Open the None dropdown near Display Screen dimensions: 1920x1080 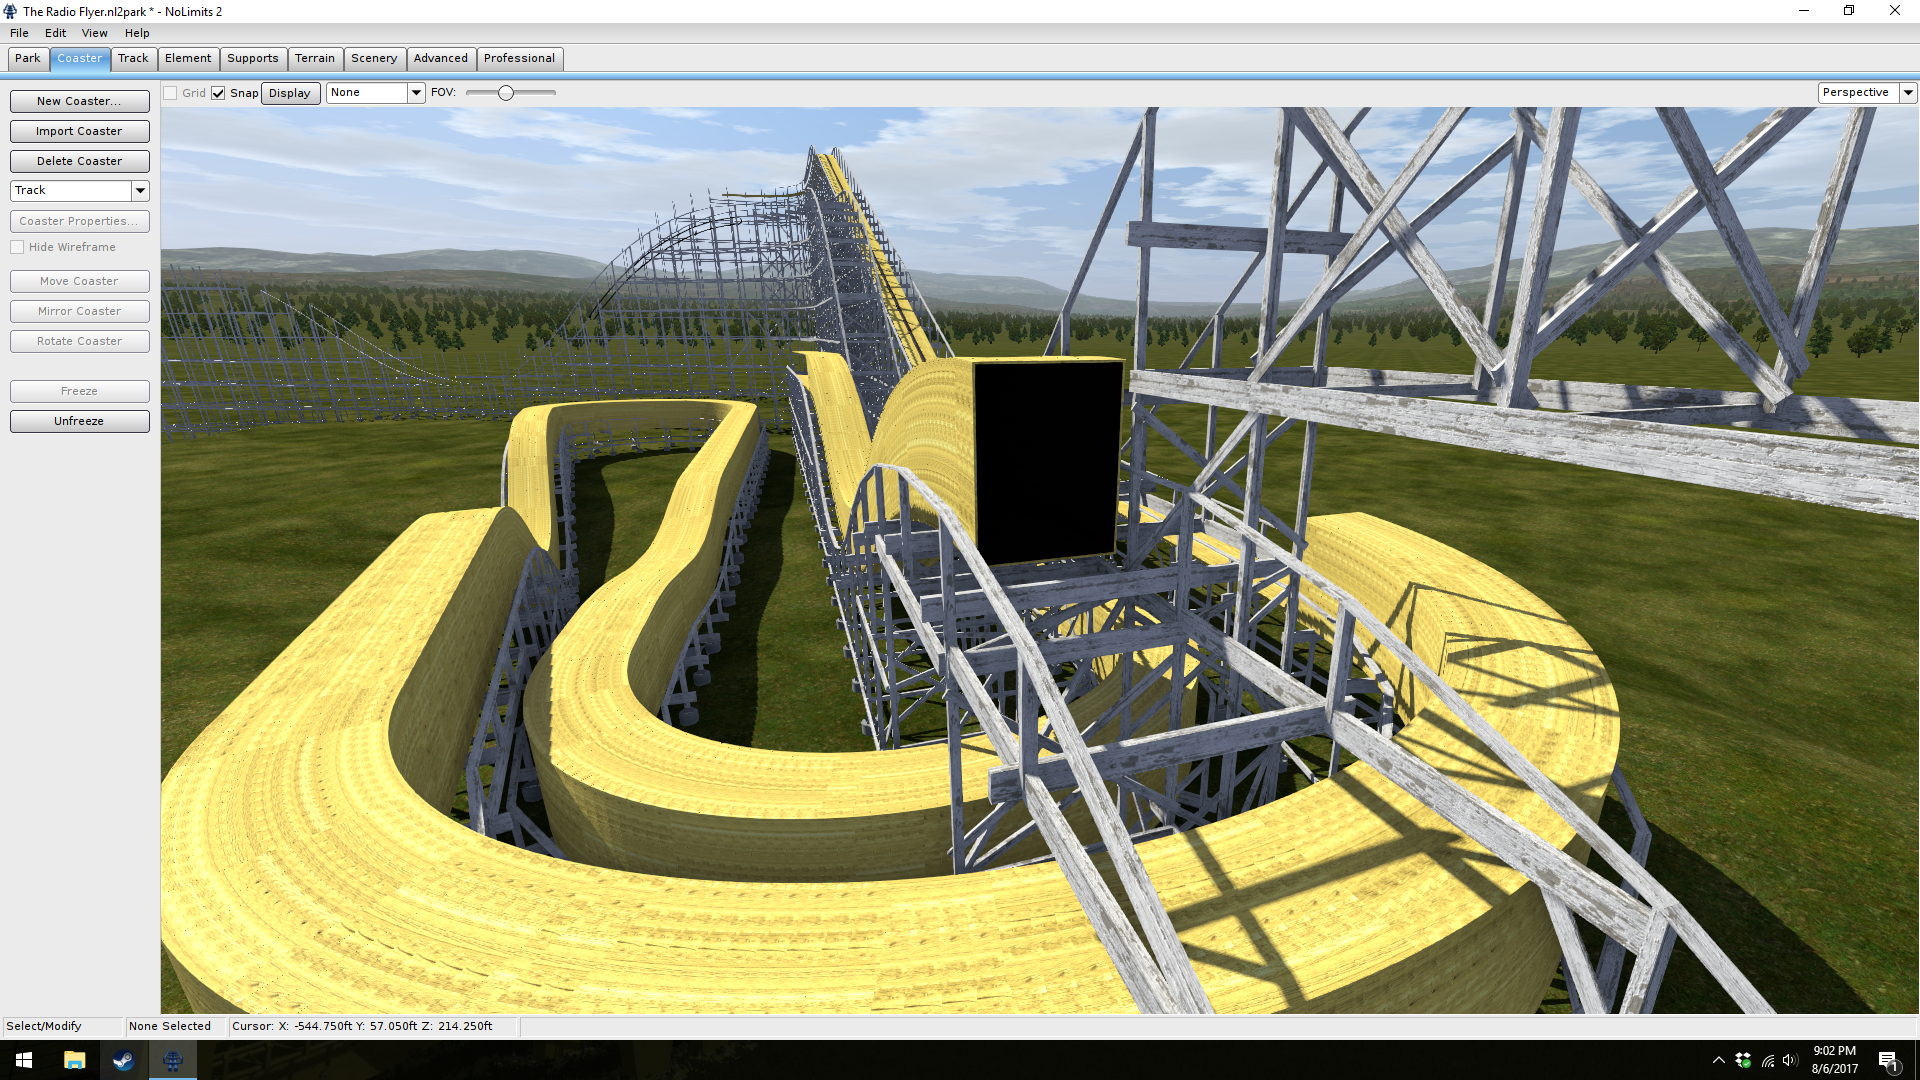[416, 92]
